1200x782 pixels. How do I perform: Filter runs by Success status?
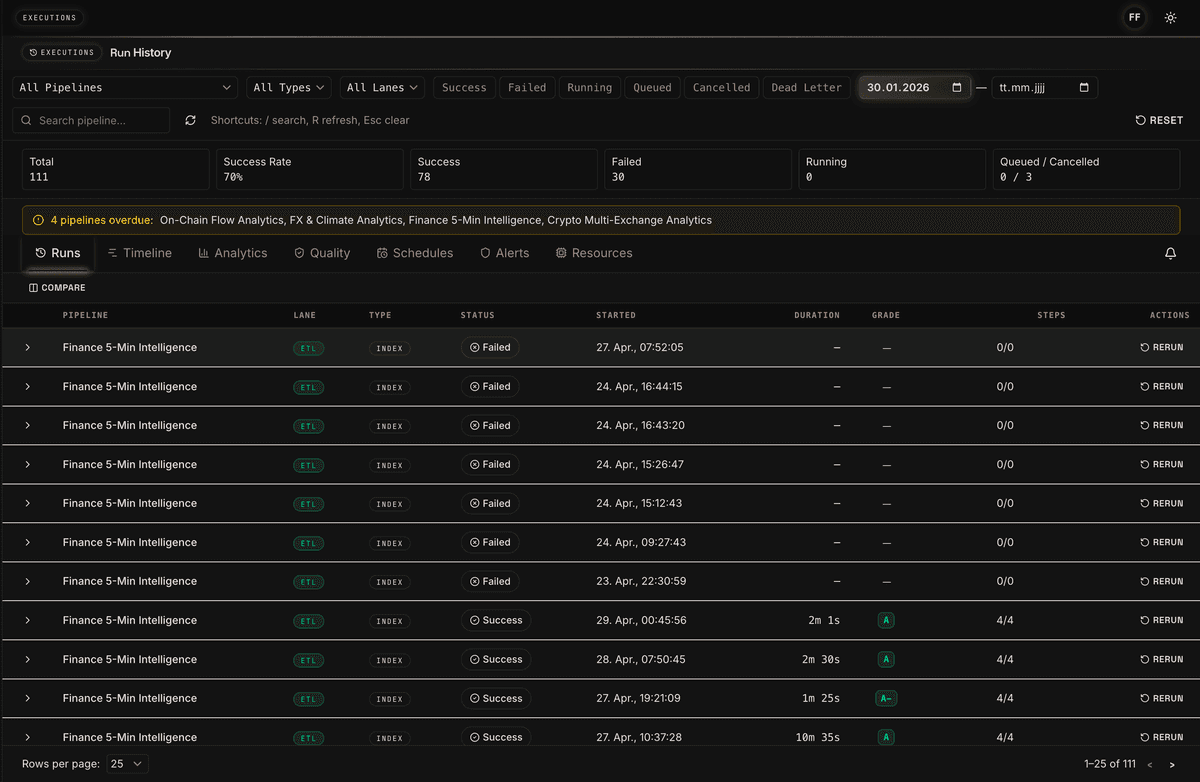(464, 88)
